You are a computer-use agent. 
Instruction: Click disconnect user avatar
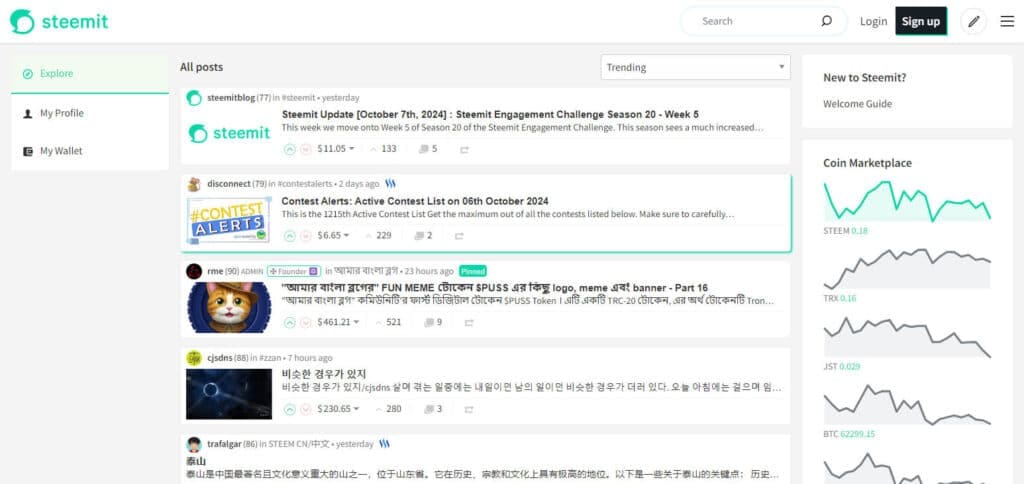click(x=194, y=184)
